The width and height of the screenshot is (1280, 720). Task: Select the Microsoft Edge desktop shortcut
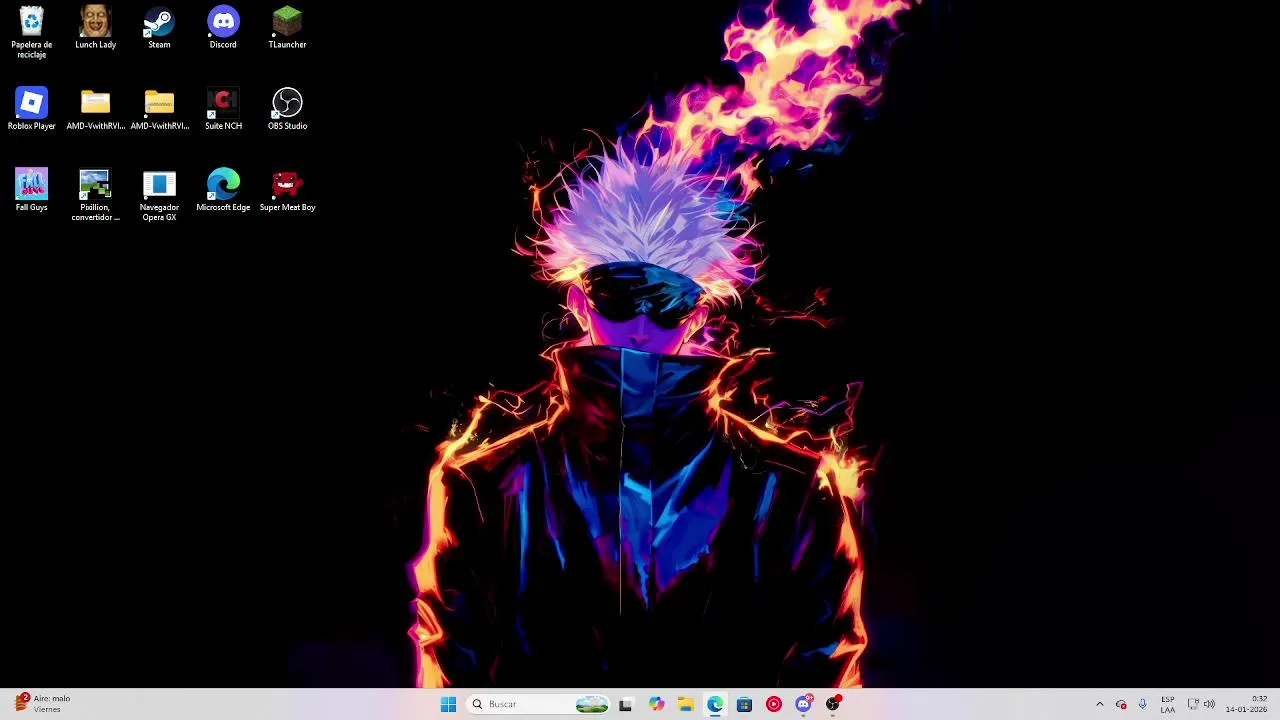point(223,190)
